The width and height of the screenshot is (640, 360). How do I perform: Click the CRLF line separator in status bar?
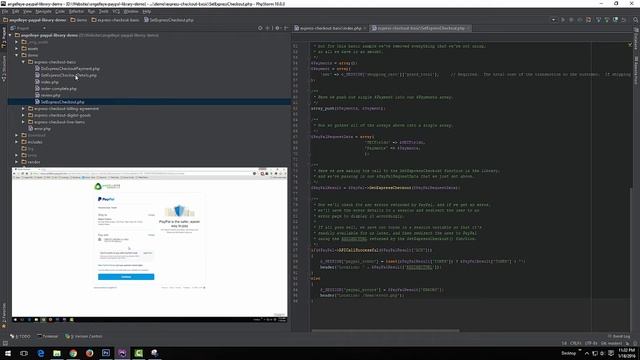click(x=576, y=343)
